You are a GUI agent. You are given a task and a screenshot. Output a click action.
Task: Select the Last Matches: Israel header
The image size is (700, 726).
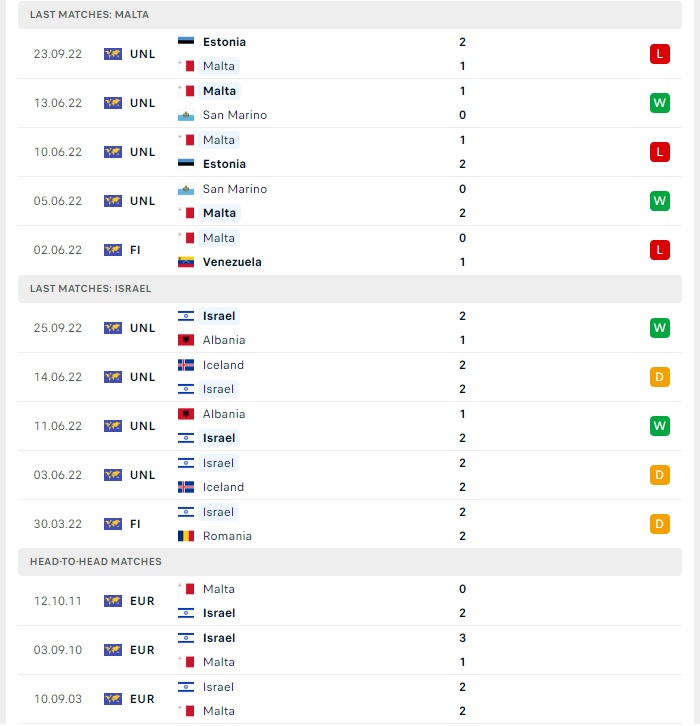coord(350,289)
